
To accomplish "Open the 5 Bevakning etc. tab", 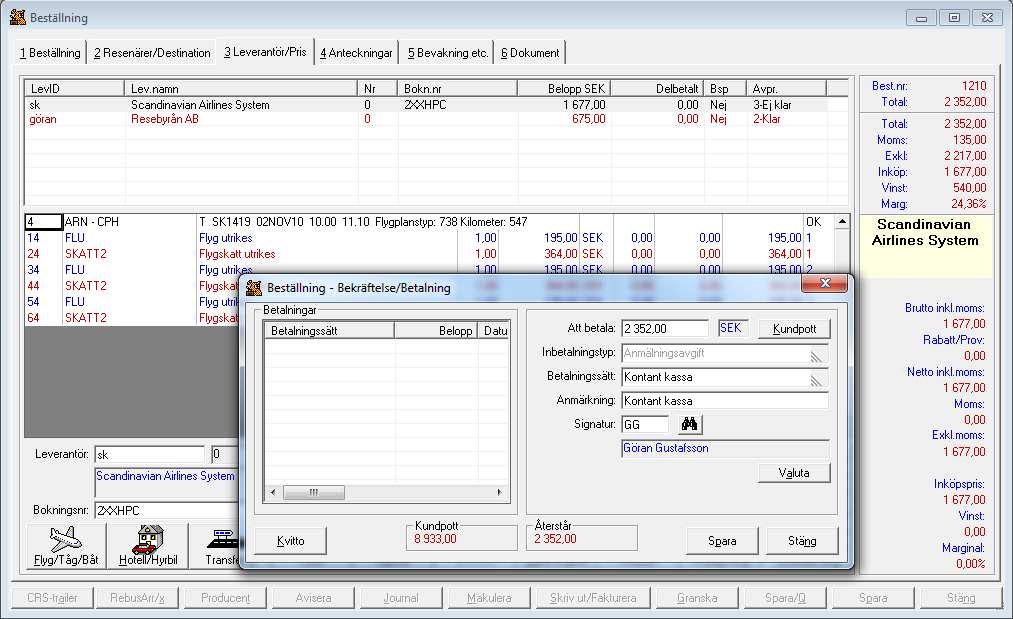I will [x=448, y=53].
